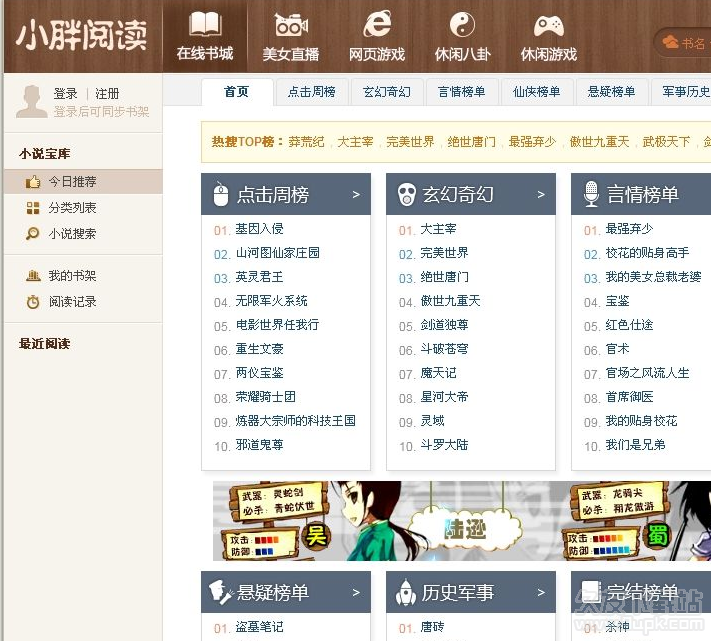Open novel 电影世界任我行

click(278, 325)
